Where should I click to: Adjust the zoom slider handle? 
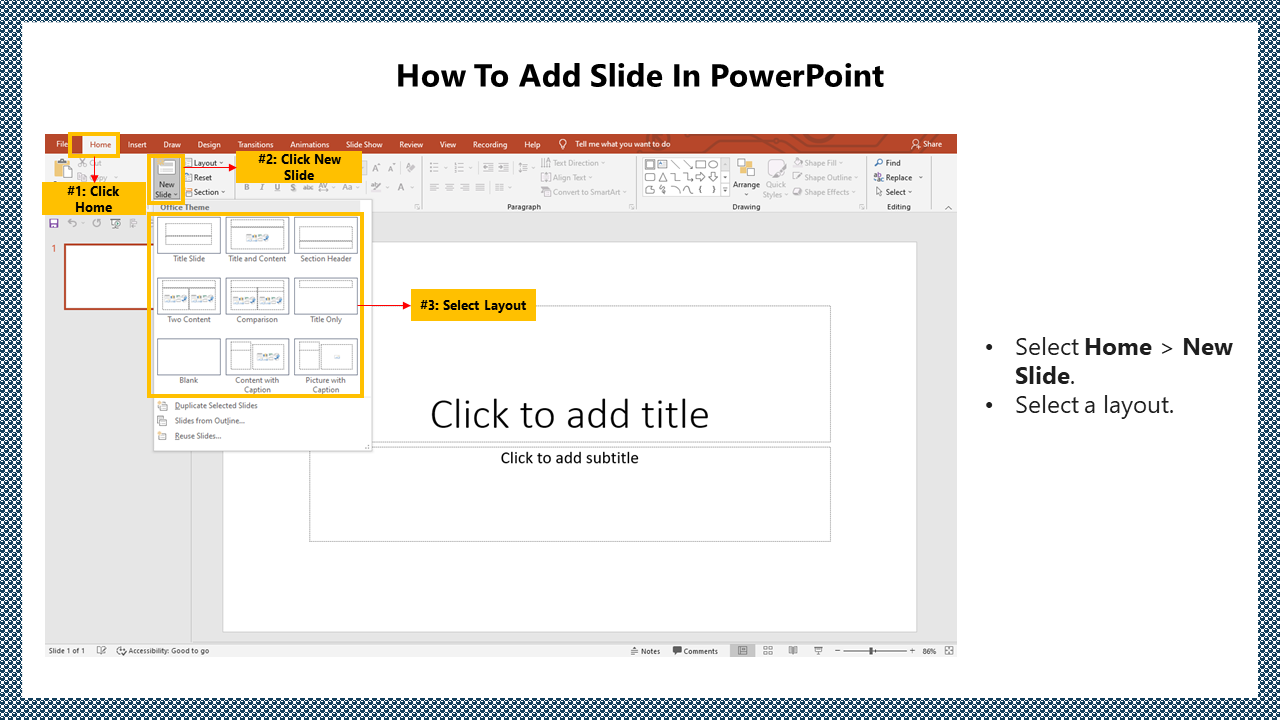(x=871, y=651)
